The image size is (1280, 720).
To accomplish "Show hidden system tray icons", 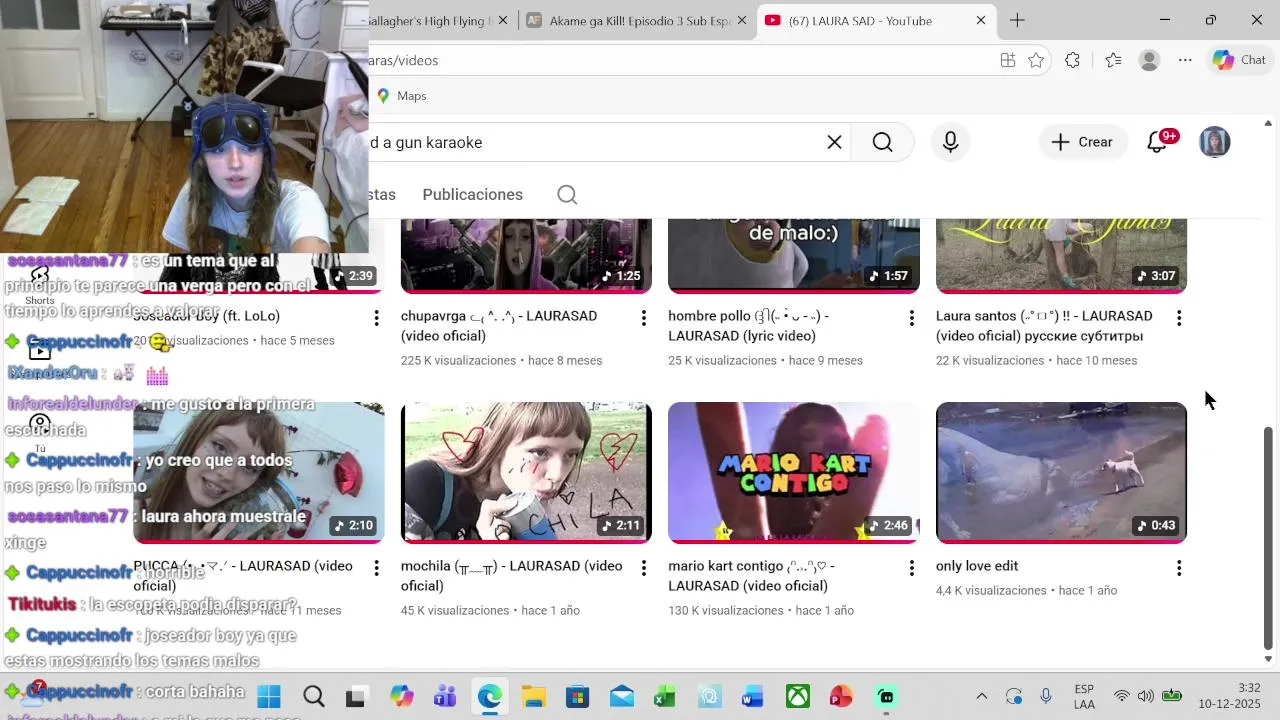I will [x=981, y=696].
